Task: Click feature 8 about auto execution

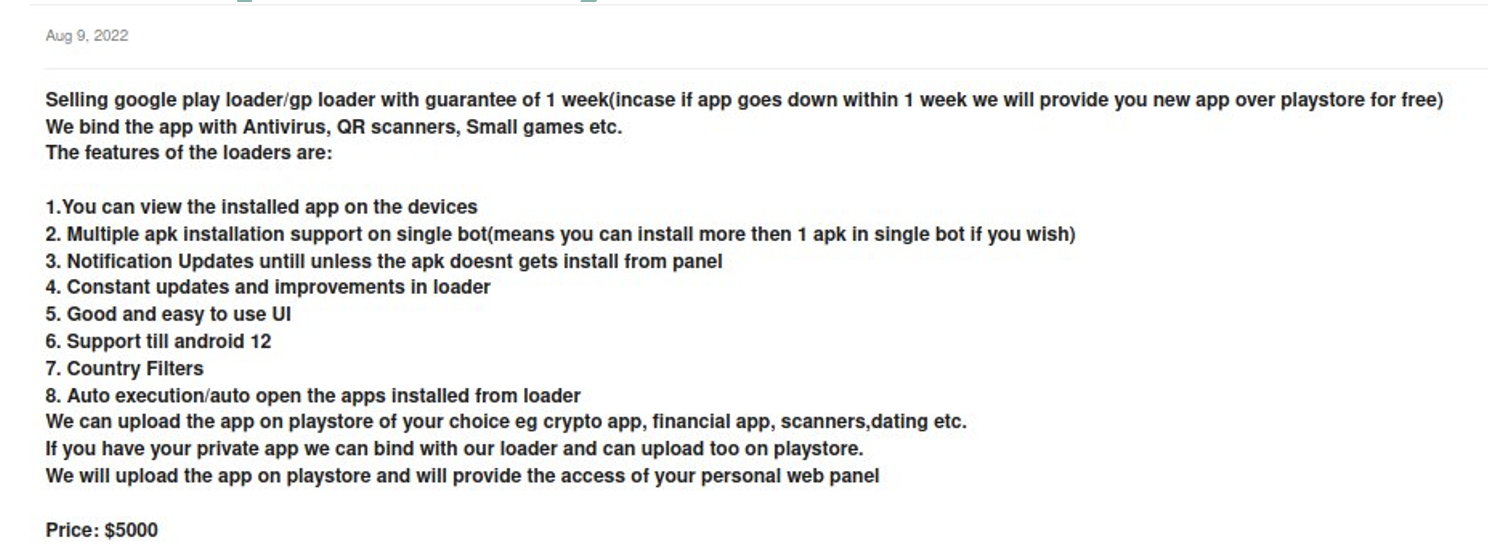Action: 313,396
